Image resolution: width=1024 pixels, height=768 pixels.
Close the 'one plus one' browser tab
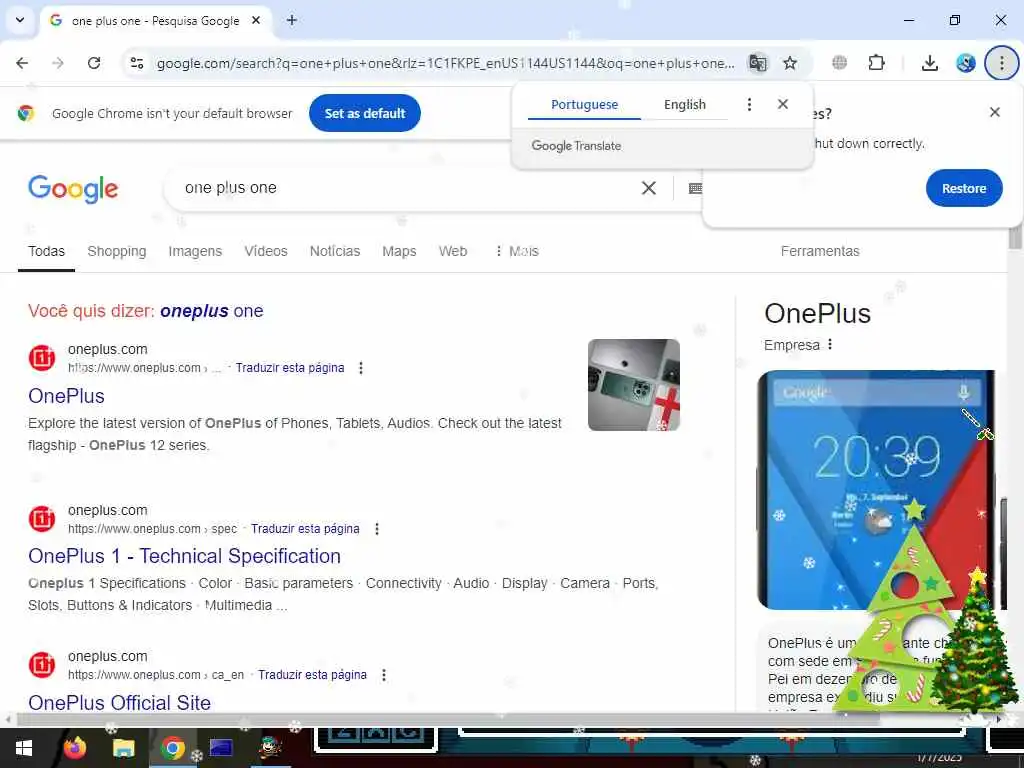click(256, 20)
